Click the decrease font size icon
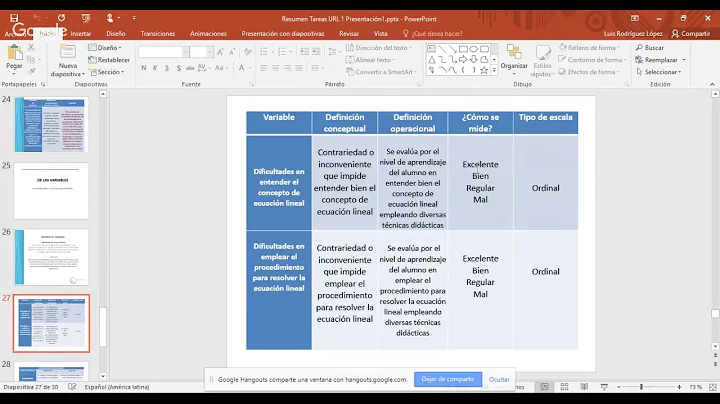The width and height of the screenshot is (720, 404). point(232,52)
